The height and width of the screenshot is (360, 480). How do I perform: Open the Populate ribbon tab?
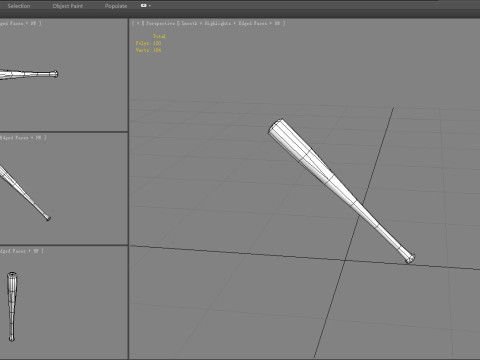[x=116, y=6]
